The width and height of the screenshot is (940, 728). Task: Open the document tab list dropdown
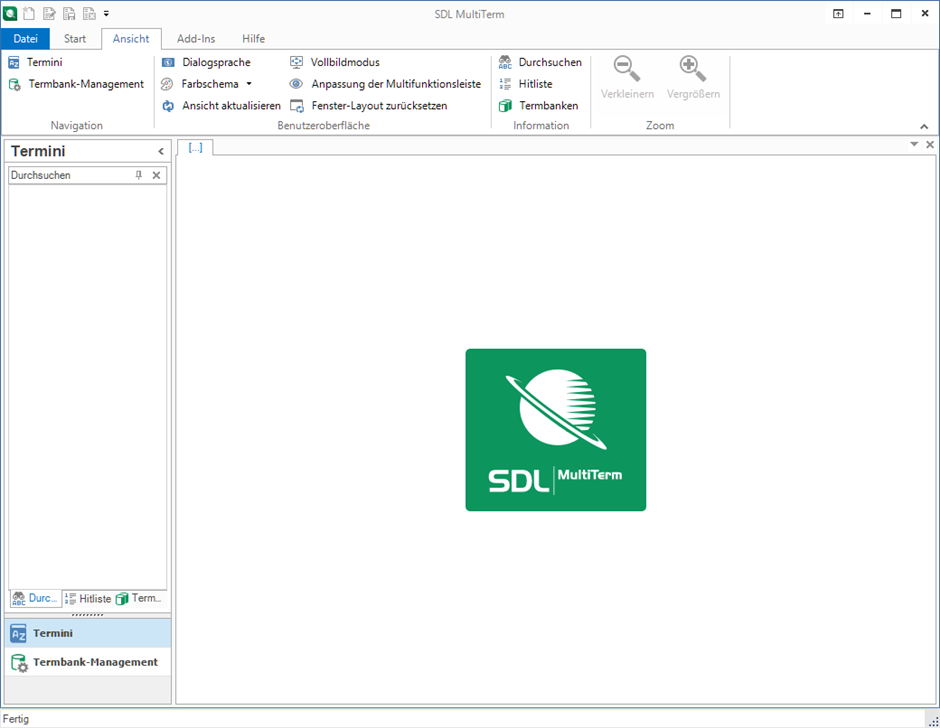(914, 144)
